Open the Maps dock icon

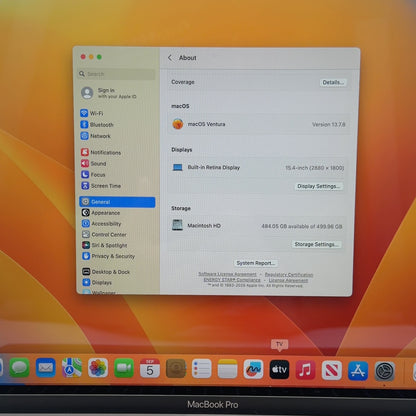72,368
